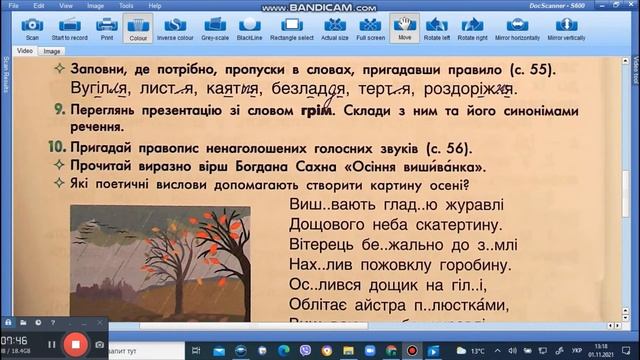Choose Black/Line mode
Viewport: 640px width, 360px height.
click(249, 29)
